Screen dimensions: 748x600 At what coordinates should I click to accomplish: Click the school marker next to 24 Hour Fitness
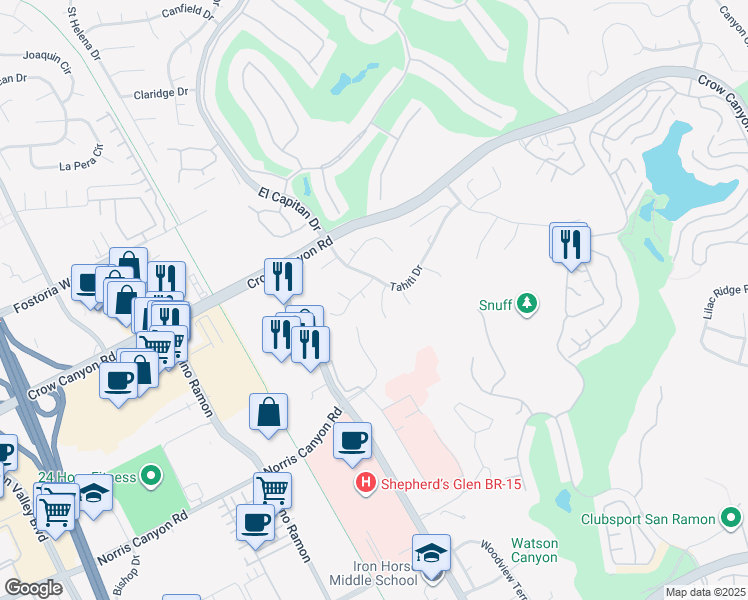(94, 494)
